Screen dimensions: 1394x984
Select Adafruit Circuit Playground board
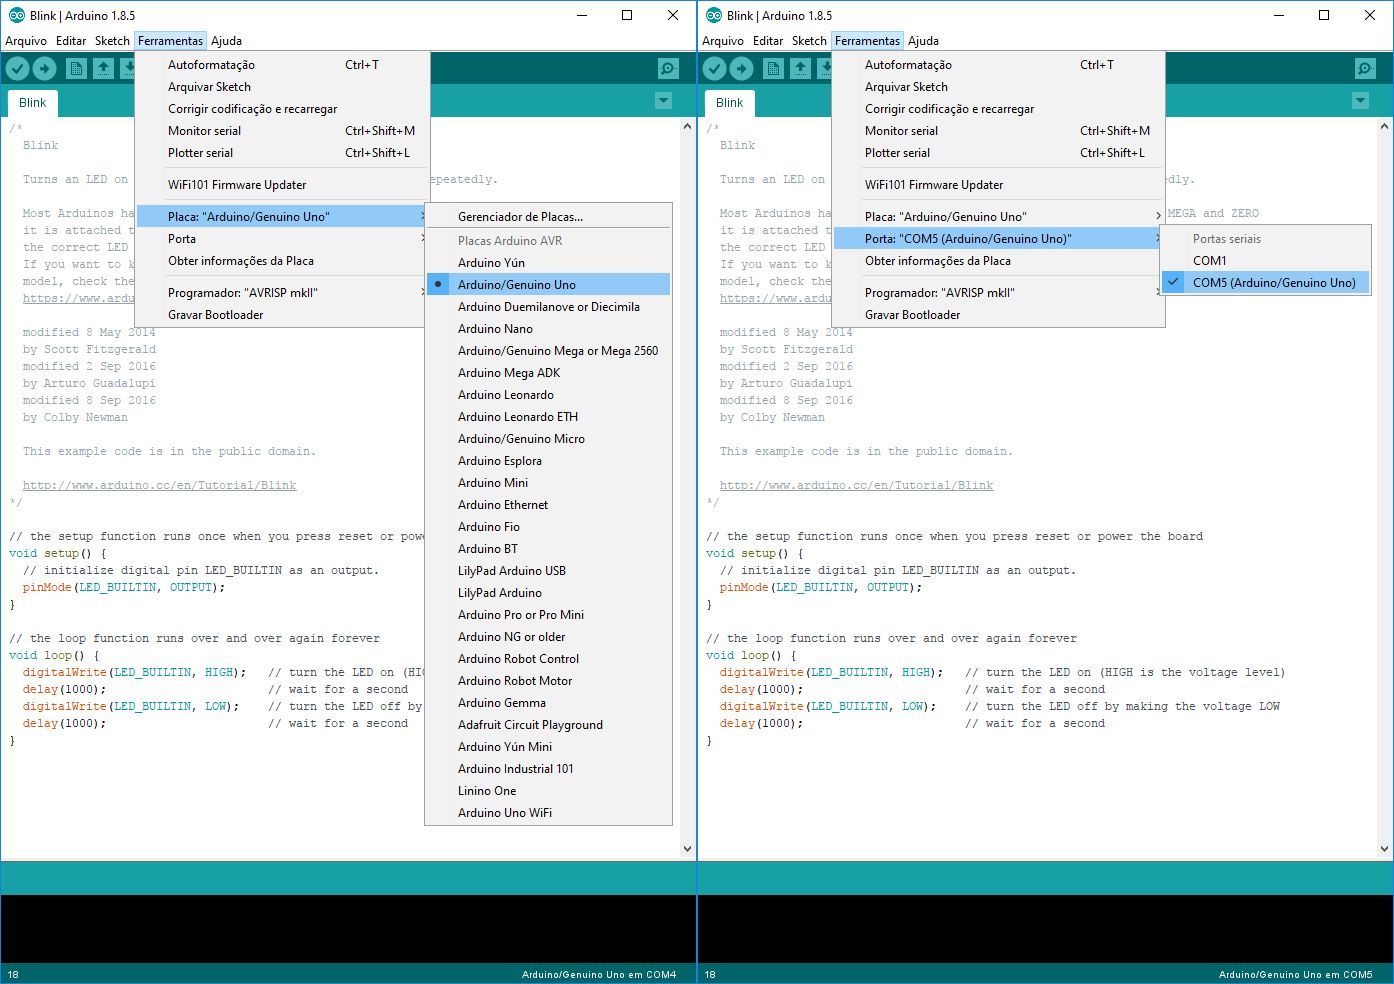(548, 725)
